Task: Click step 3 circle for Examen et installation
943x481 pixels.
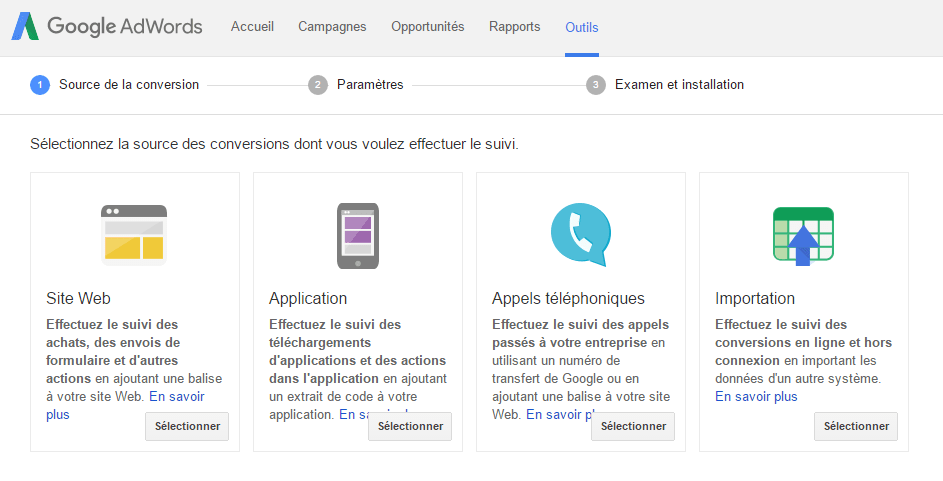Action: [x=595, y=85]
